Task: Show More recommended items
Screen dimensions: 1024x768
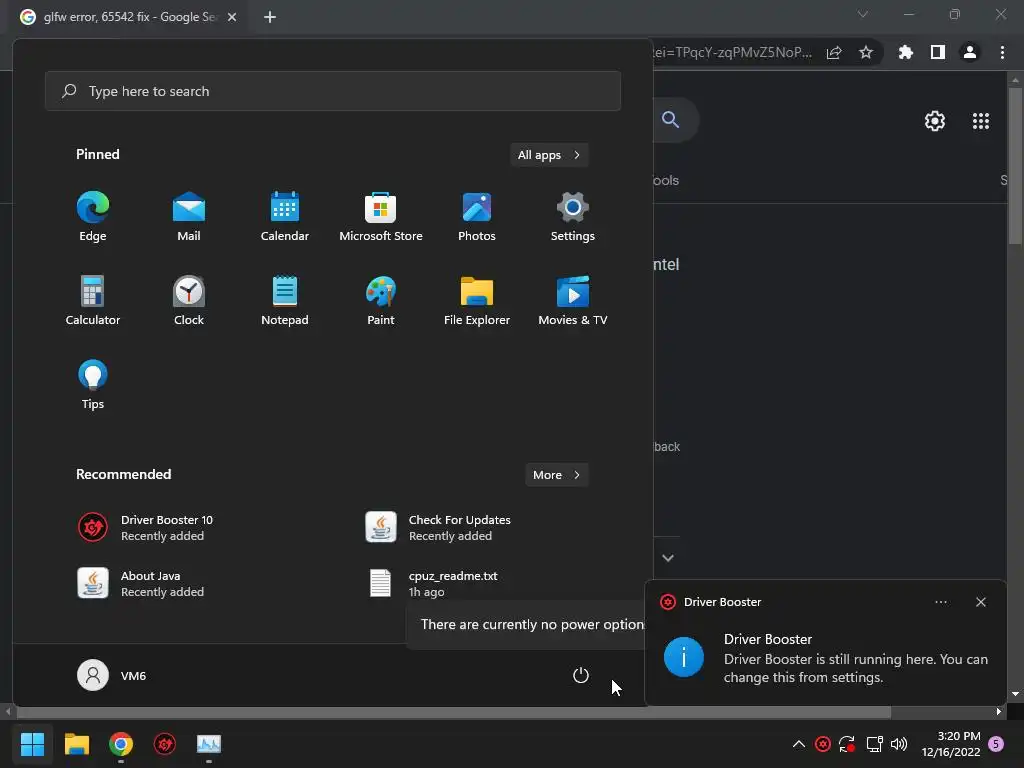Action: [557, 475]
